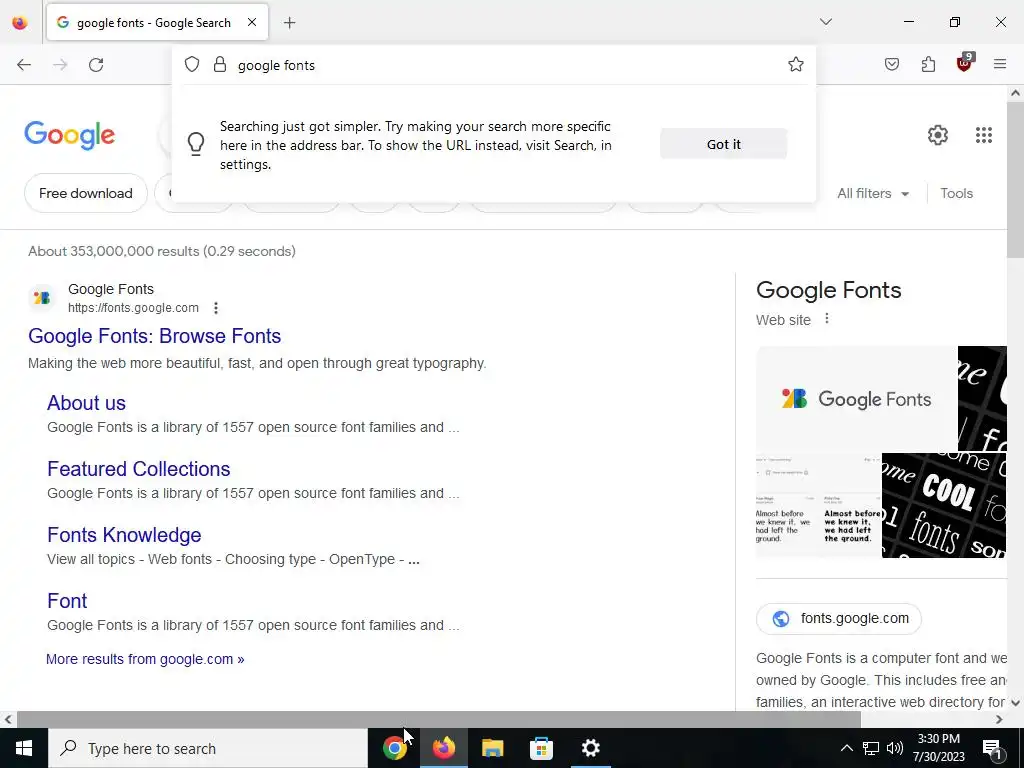Image resolution: width=1024 pixels, height=768 pixels.
Task: Click the forward navigation arrow
Action: (60, 65)
